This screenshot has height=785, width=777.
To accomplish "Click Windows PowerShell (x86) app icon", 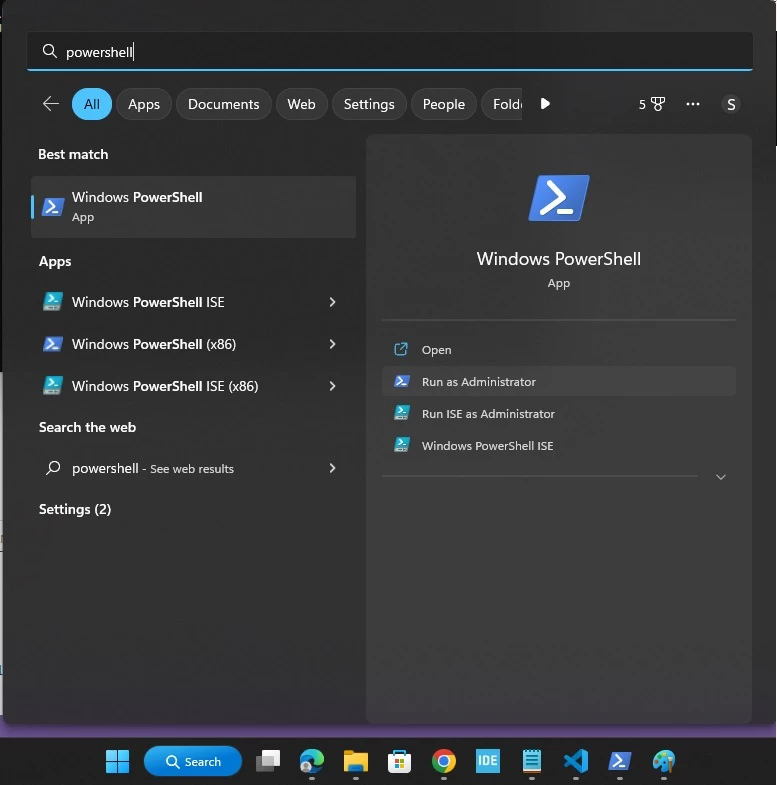I will (53, 344).
